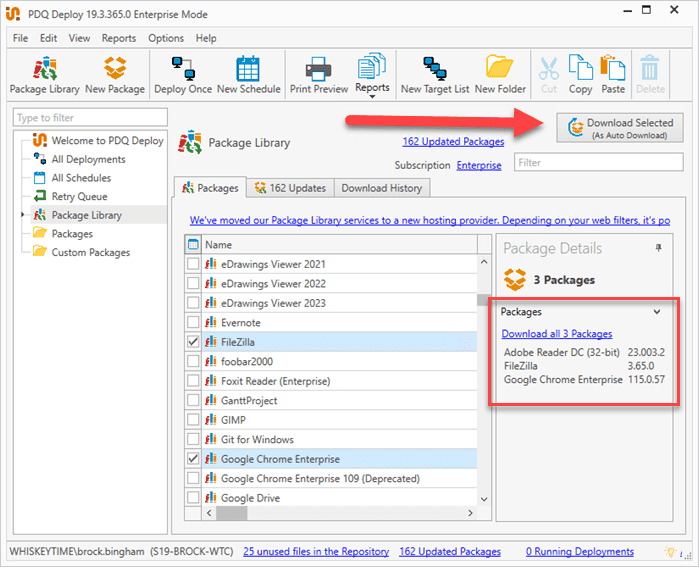Check the eDrawings Viewer 2022 checkbox
The width and height of the screenshot is (699, 567).
(193, 284)
